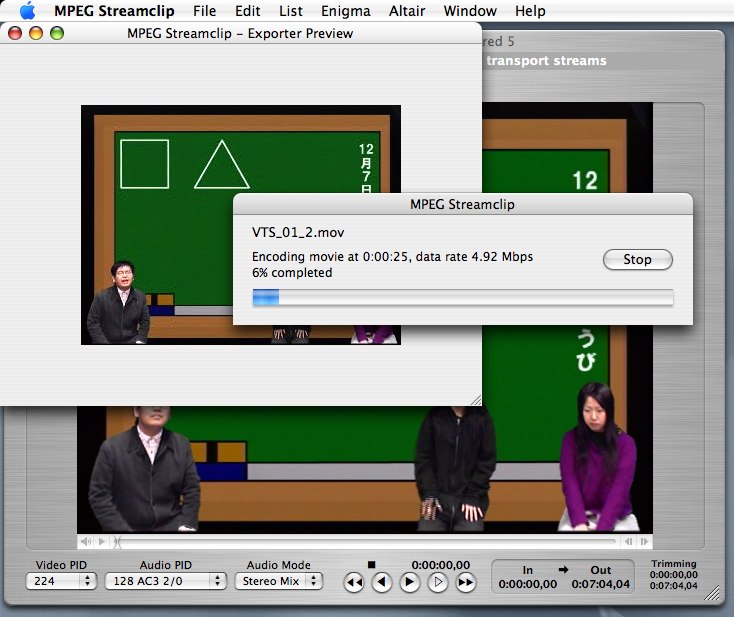Click the rewind playback button
Viewport: 734px width, 617px height.
point(353,582)
